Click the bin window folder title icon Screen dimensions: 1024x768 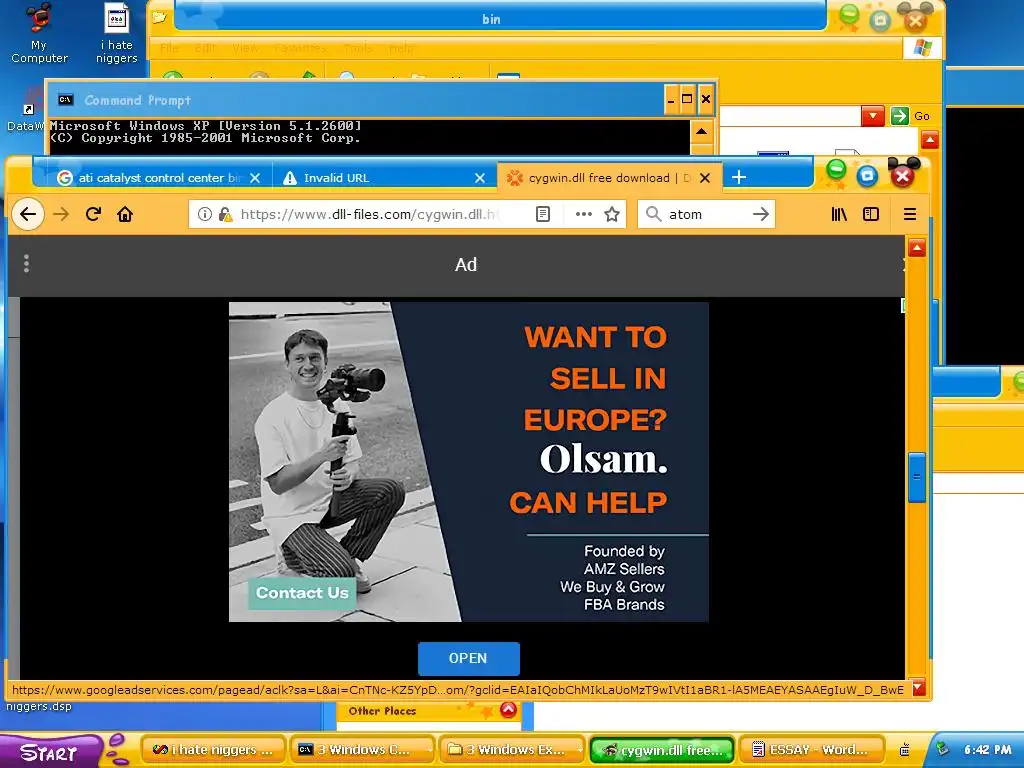coord(159,18)
